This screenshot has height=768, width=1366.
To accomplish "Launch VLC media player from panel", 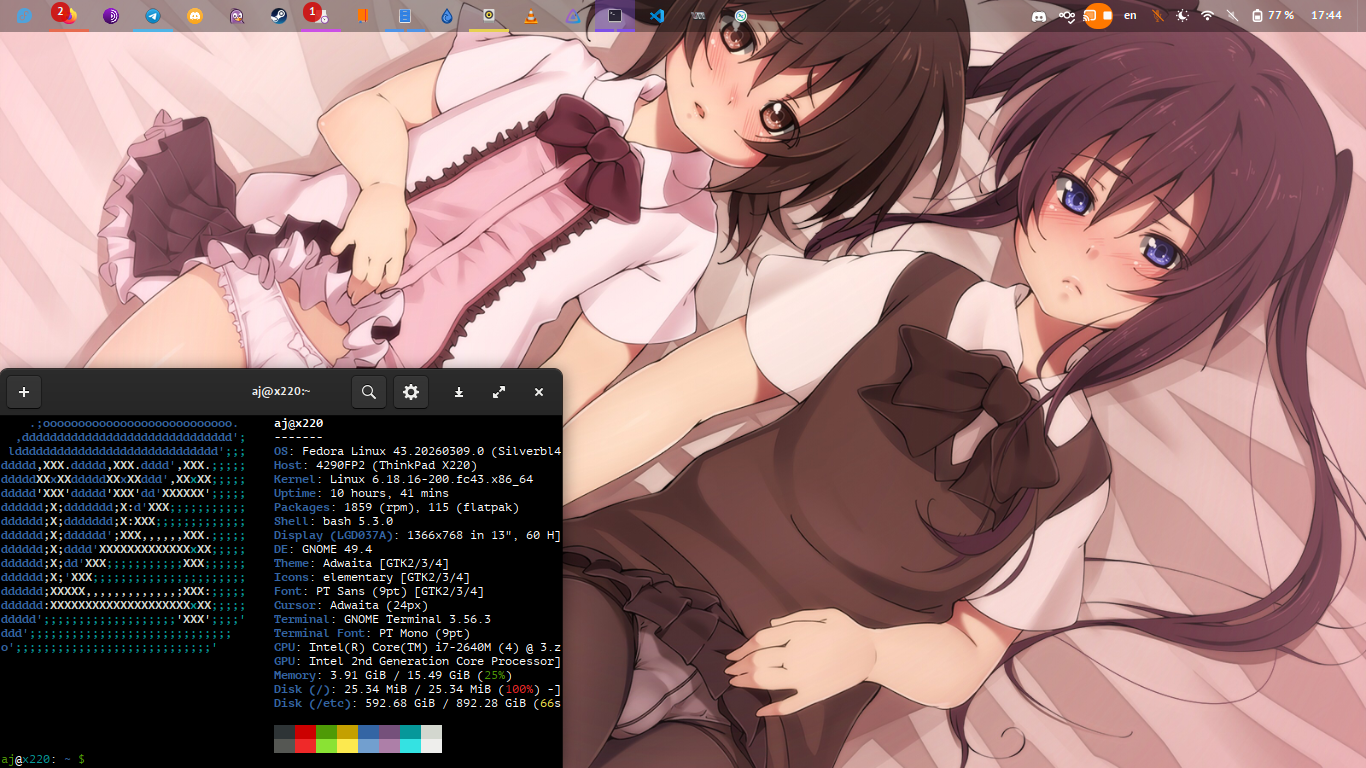I will click(530, 16).
